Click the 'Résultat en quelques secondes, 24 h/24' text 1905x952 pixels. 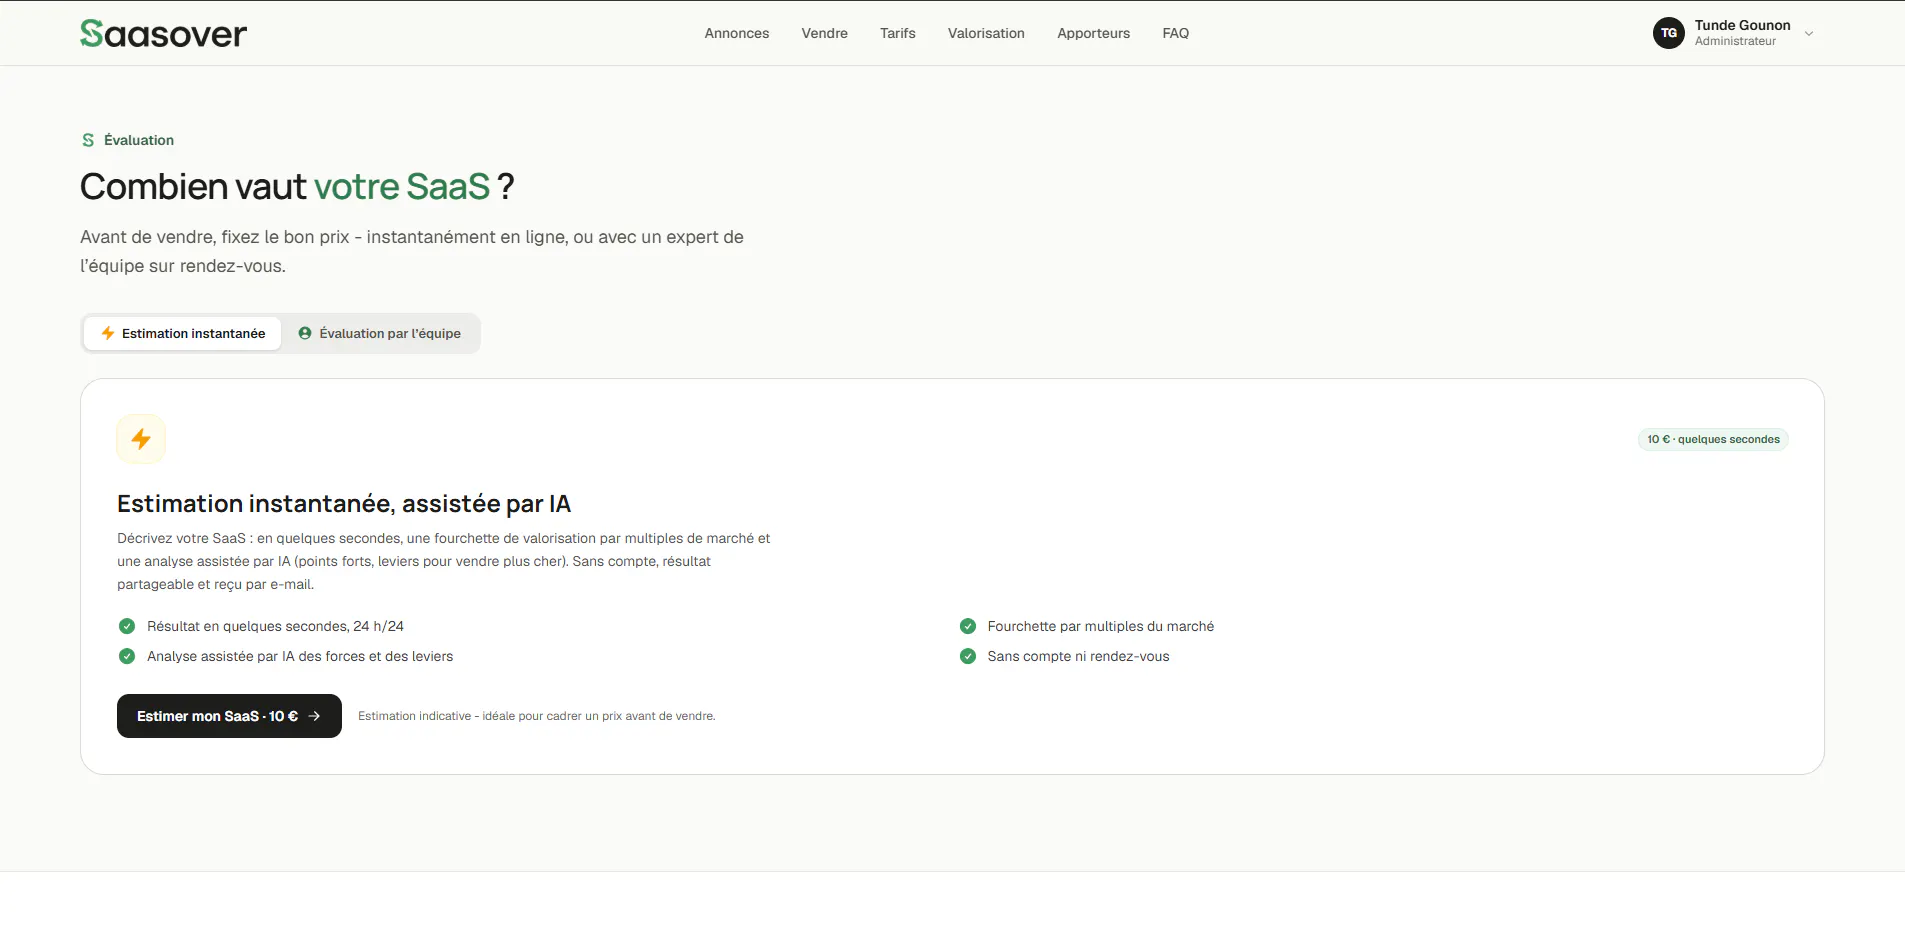click(275, 626)
